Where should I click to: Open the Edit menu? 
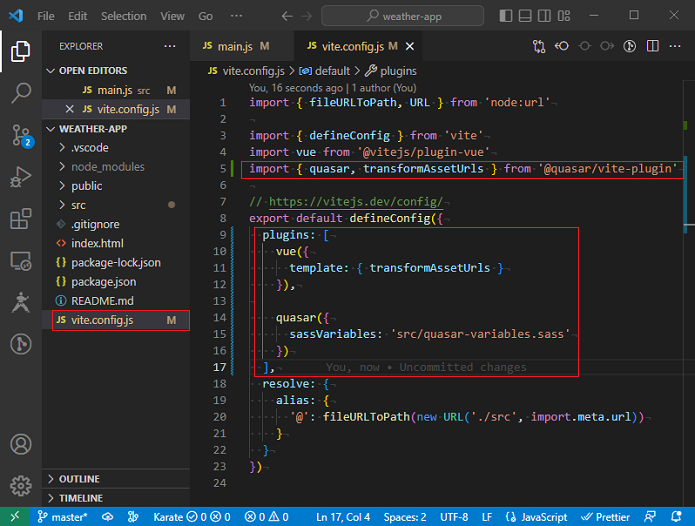[x=78, y=16]
